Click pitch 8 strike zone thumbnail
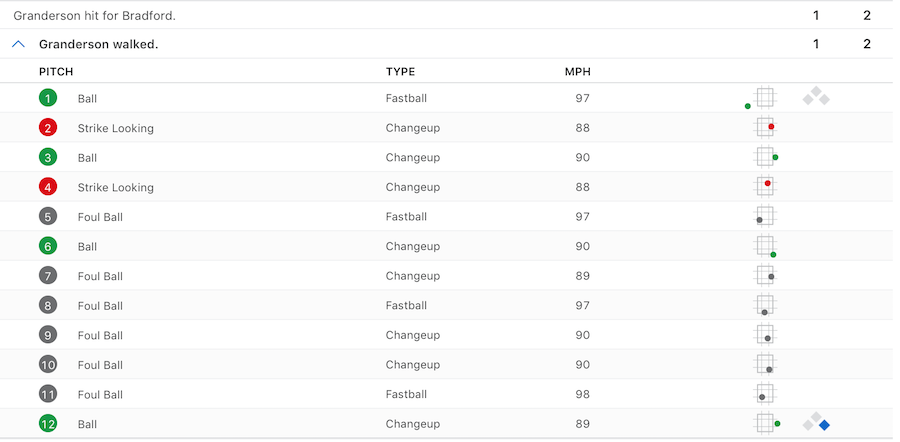This screenshot has height=442, width=900. [765, 305]
